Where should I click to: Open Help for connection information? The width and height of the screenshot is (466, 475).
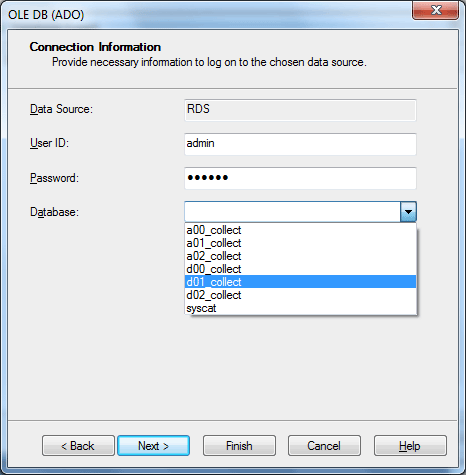(410, 445)
